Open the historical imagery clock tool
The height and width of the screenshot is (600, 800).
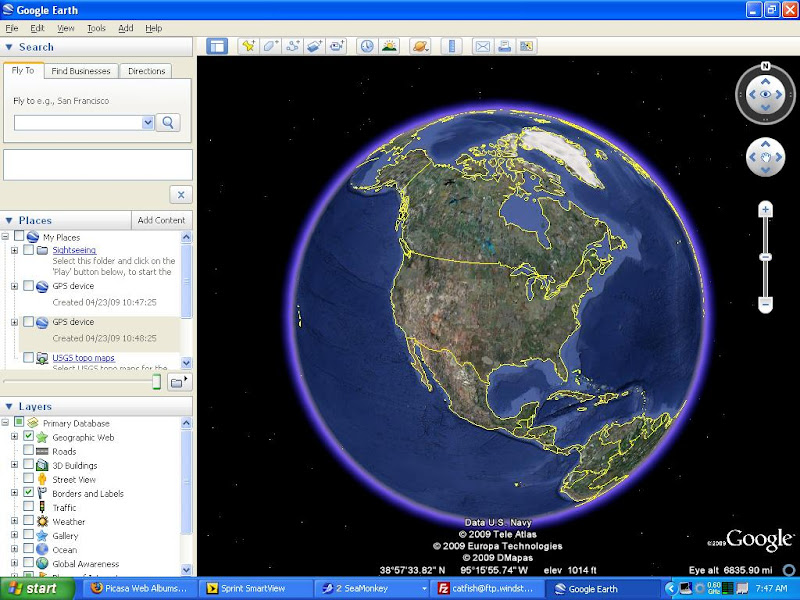[x=366, y=46]
